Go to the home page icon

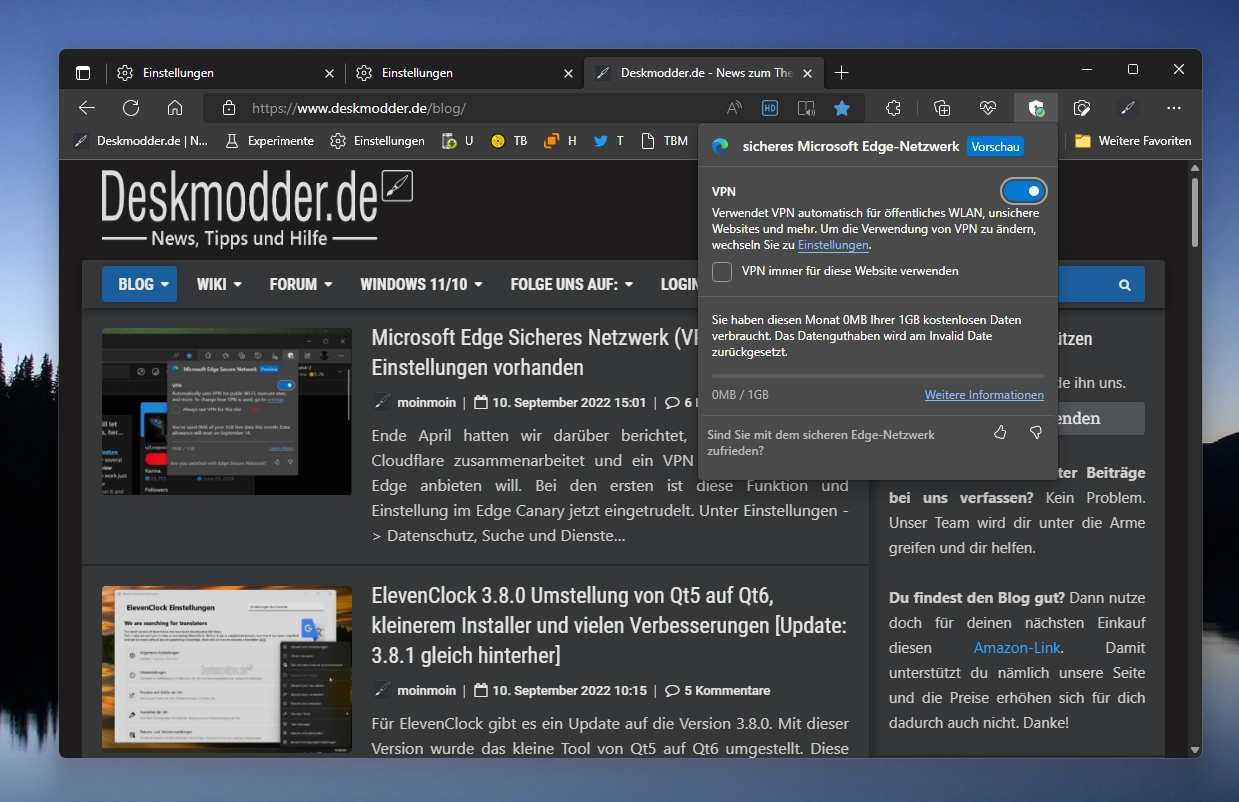[x=175, y=108]
